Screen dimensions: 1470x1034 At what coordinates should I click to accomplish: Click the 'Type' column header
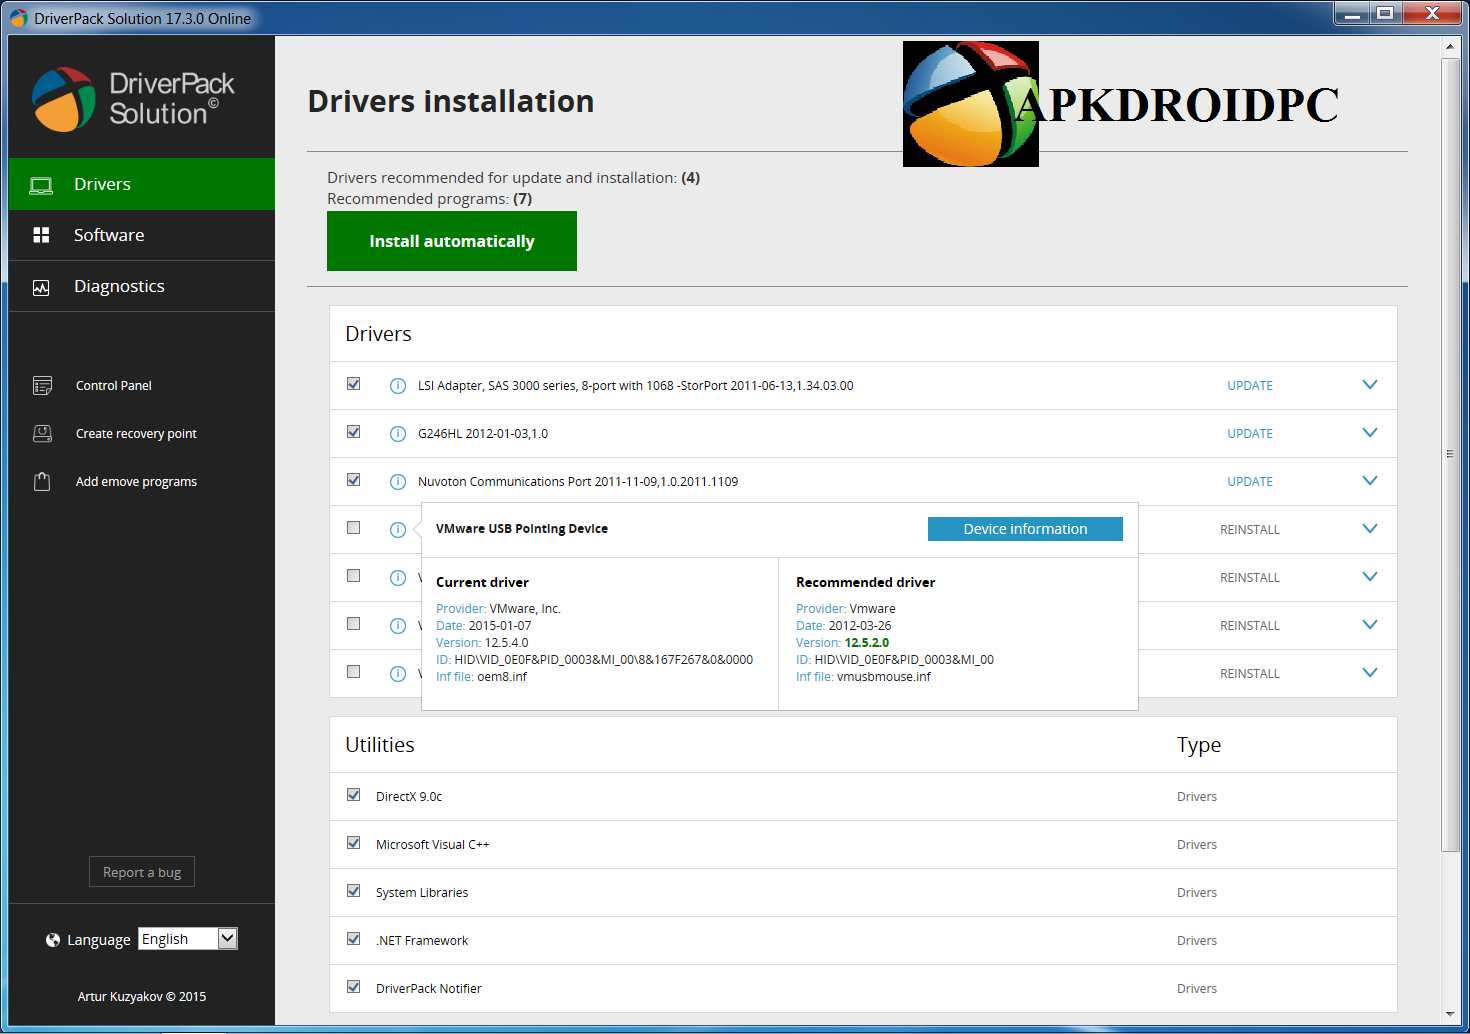pos(1199,745)
